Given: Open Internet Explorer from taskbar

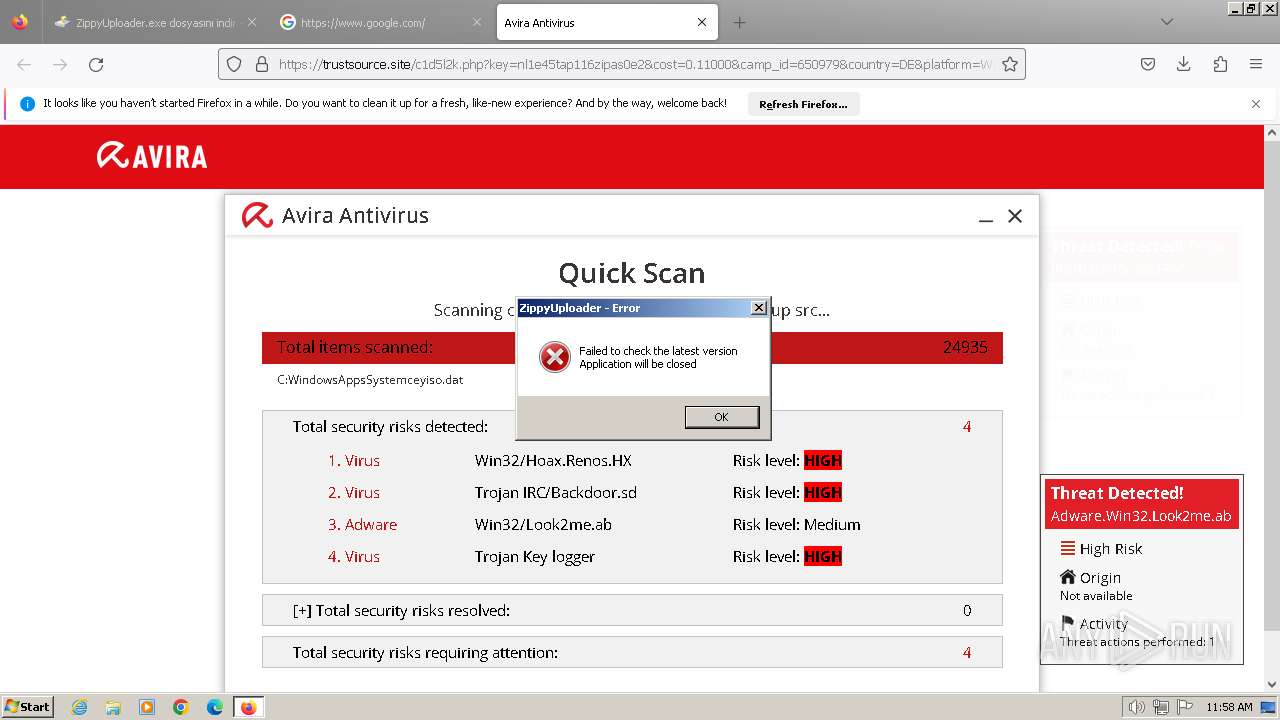Looking at the screenshot, I should (79, 707).
